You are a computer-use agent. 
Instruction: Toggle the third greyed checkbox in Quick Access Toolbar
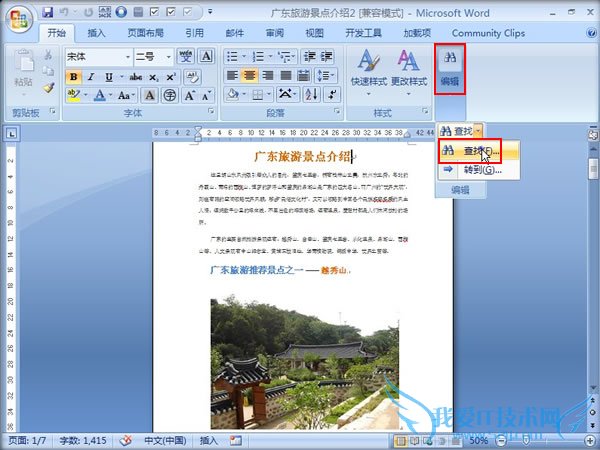[188, 12]
